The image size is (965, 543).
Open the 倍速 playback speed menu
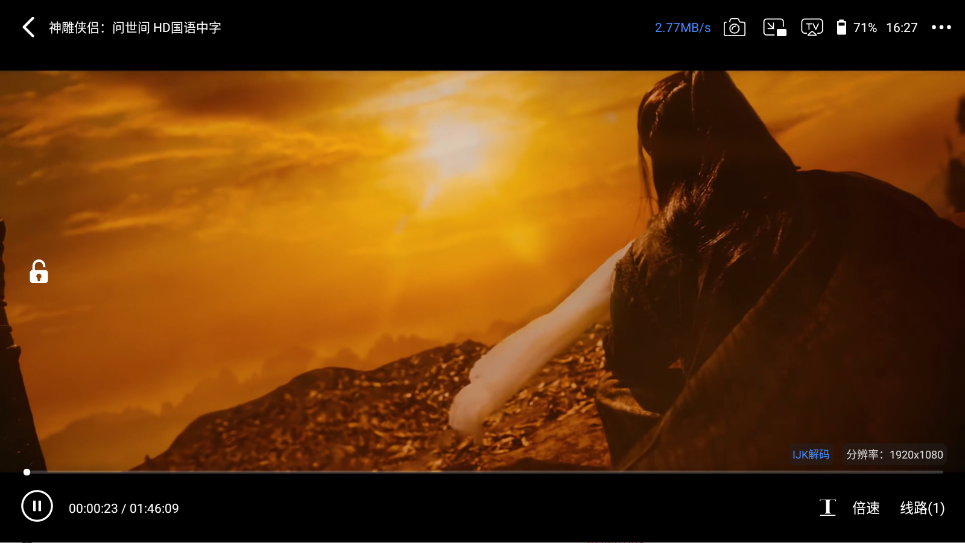[866, 508]
